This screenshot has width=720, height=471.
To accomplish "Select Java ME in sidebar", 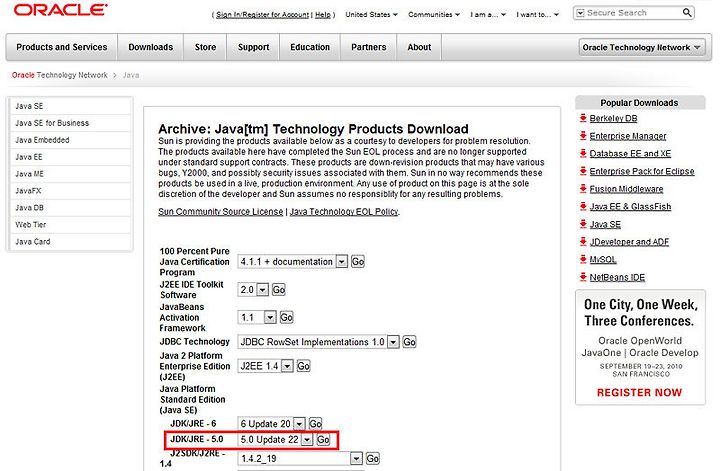I will click(x=71, y=174).
